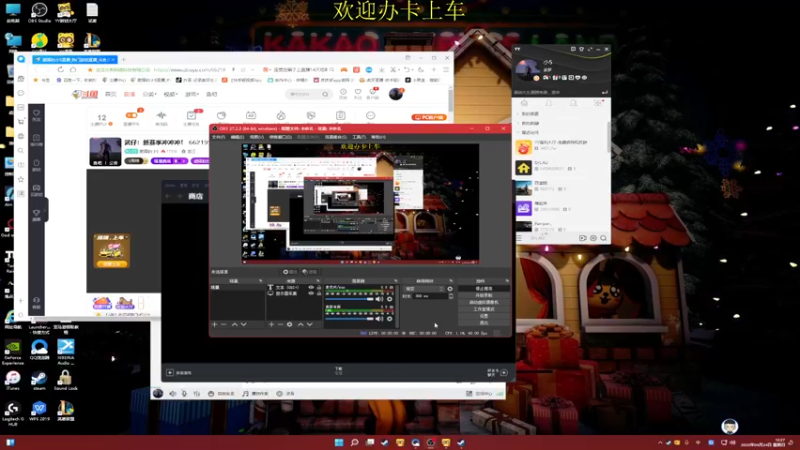Toggle visibility of 显示器采集 source
The height and width of the screenshot is (450, 800).
click(311, 294)
